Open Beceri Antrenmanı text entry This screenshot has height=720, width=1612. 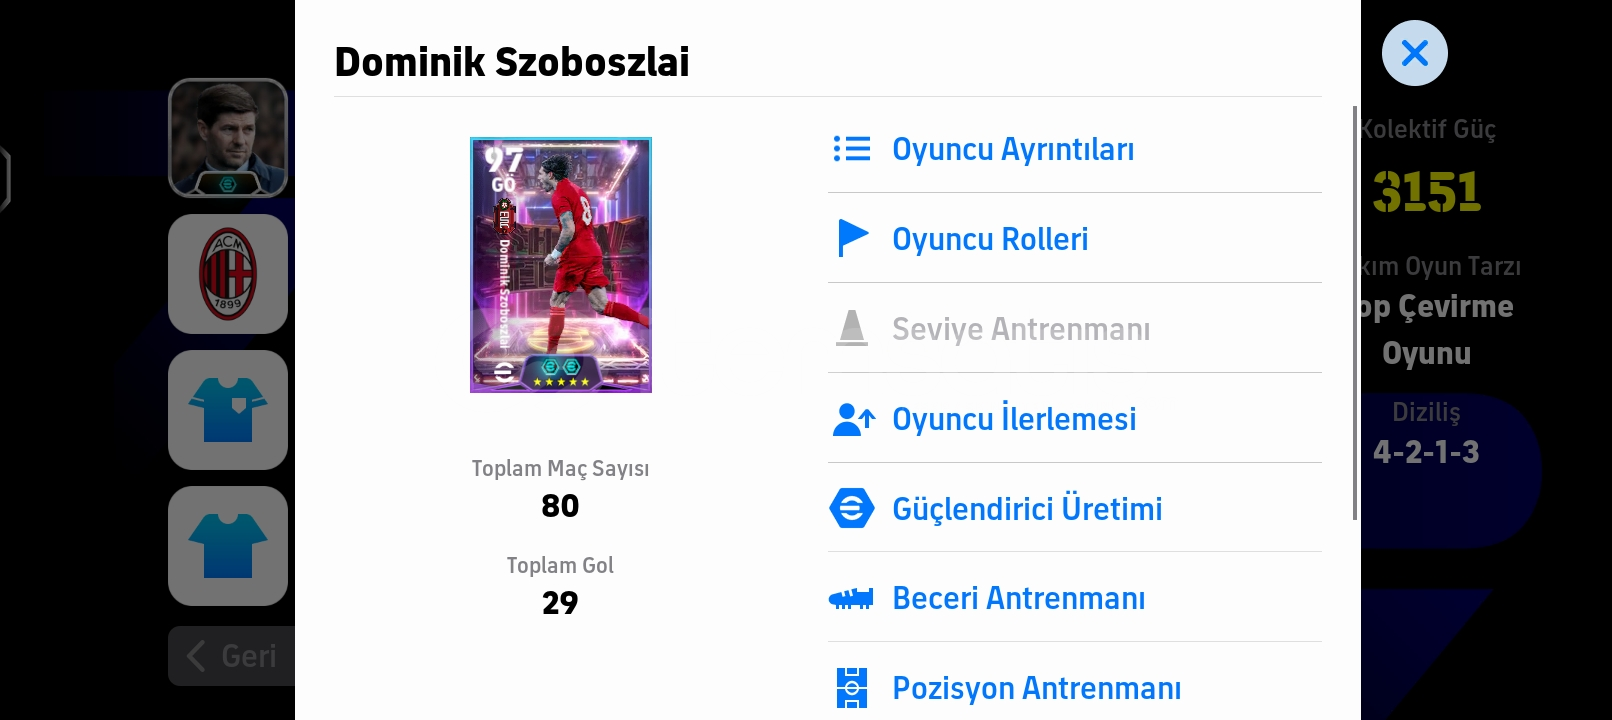(x=1018, y=598)
